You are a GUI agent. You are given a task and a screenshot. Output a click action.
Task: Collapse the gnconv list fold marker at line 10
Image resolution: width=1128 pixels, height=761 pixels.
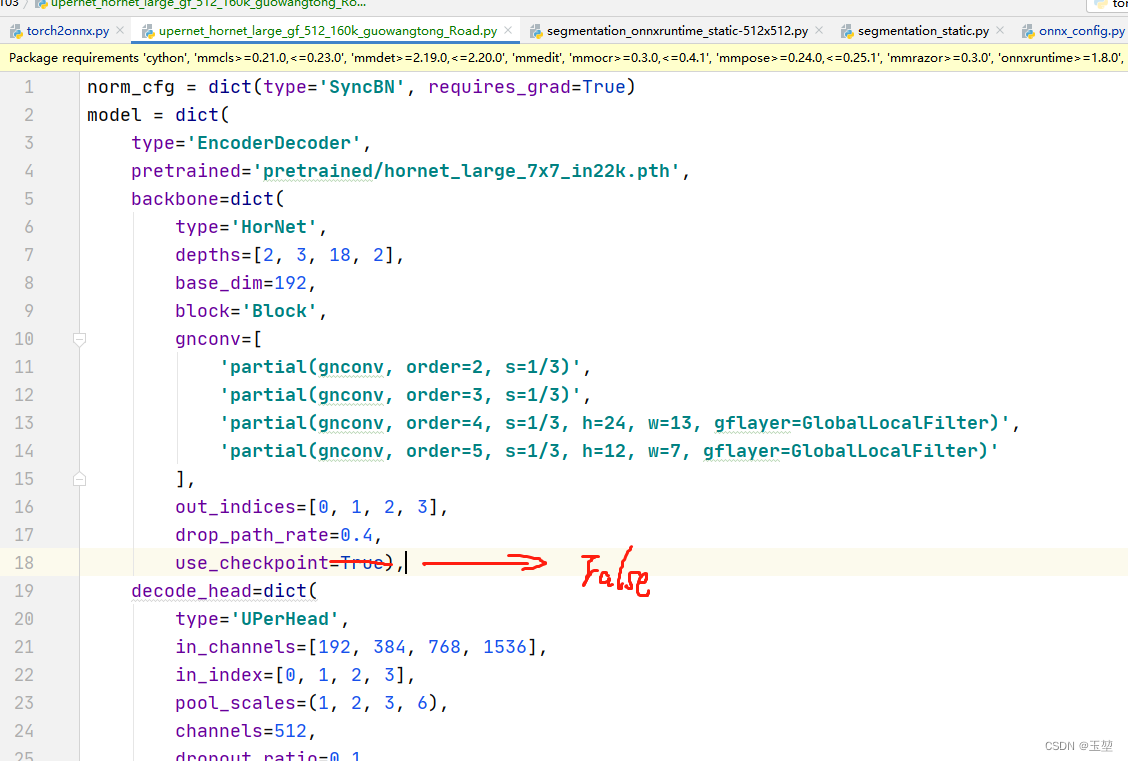(80, 339)
